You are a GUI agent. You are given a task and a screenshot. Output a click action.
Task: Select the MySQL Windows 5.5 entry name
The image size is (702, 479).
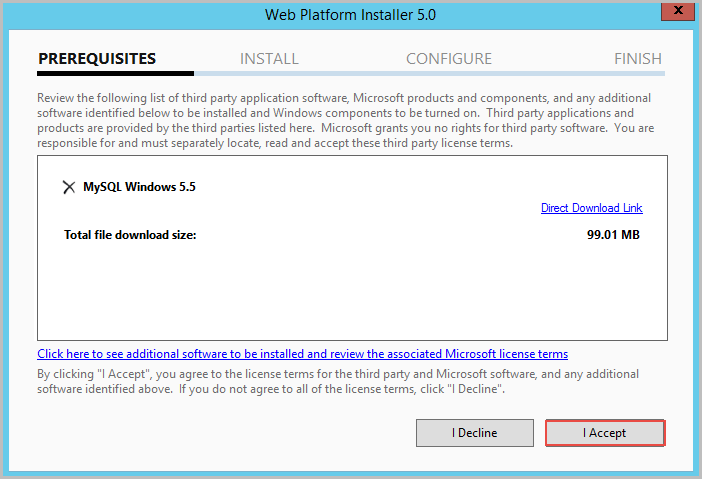[x=139, y=187]
